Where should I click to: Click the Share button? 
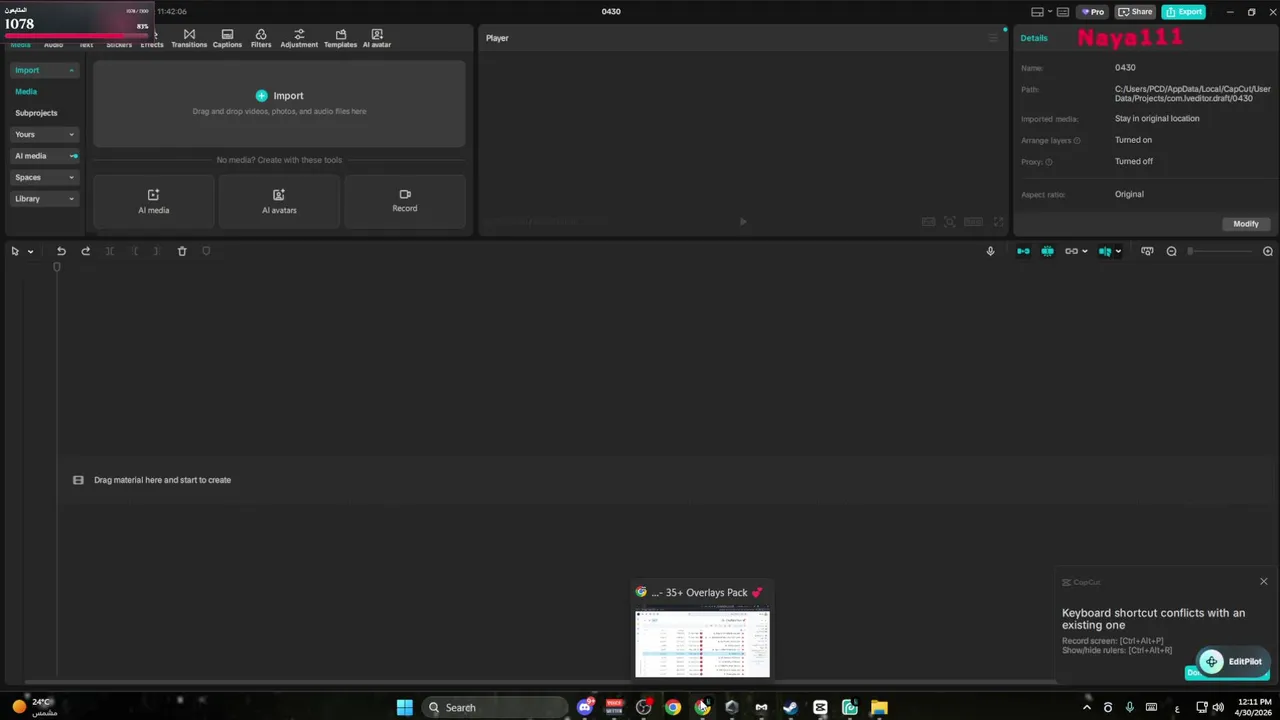1136,12
